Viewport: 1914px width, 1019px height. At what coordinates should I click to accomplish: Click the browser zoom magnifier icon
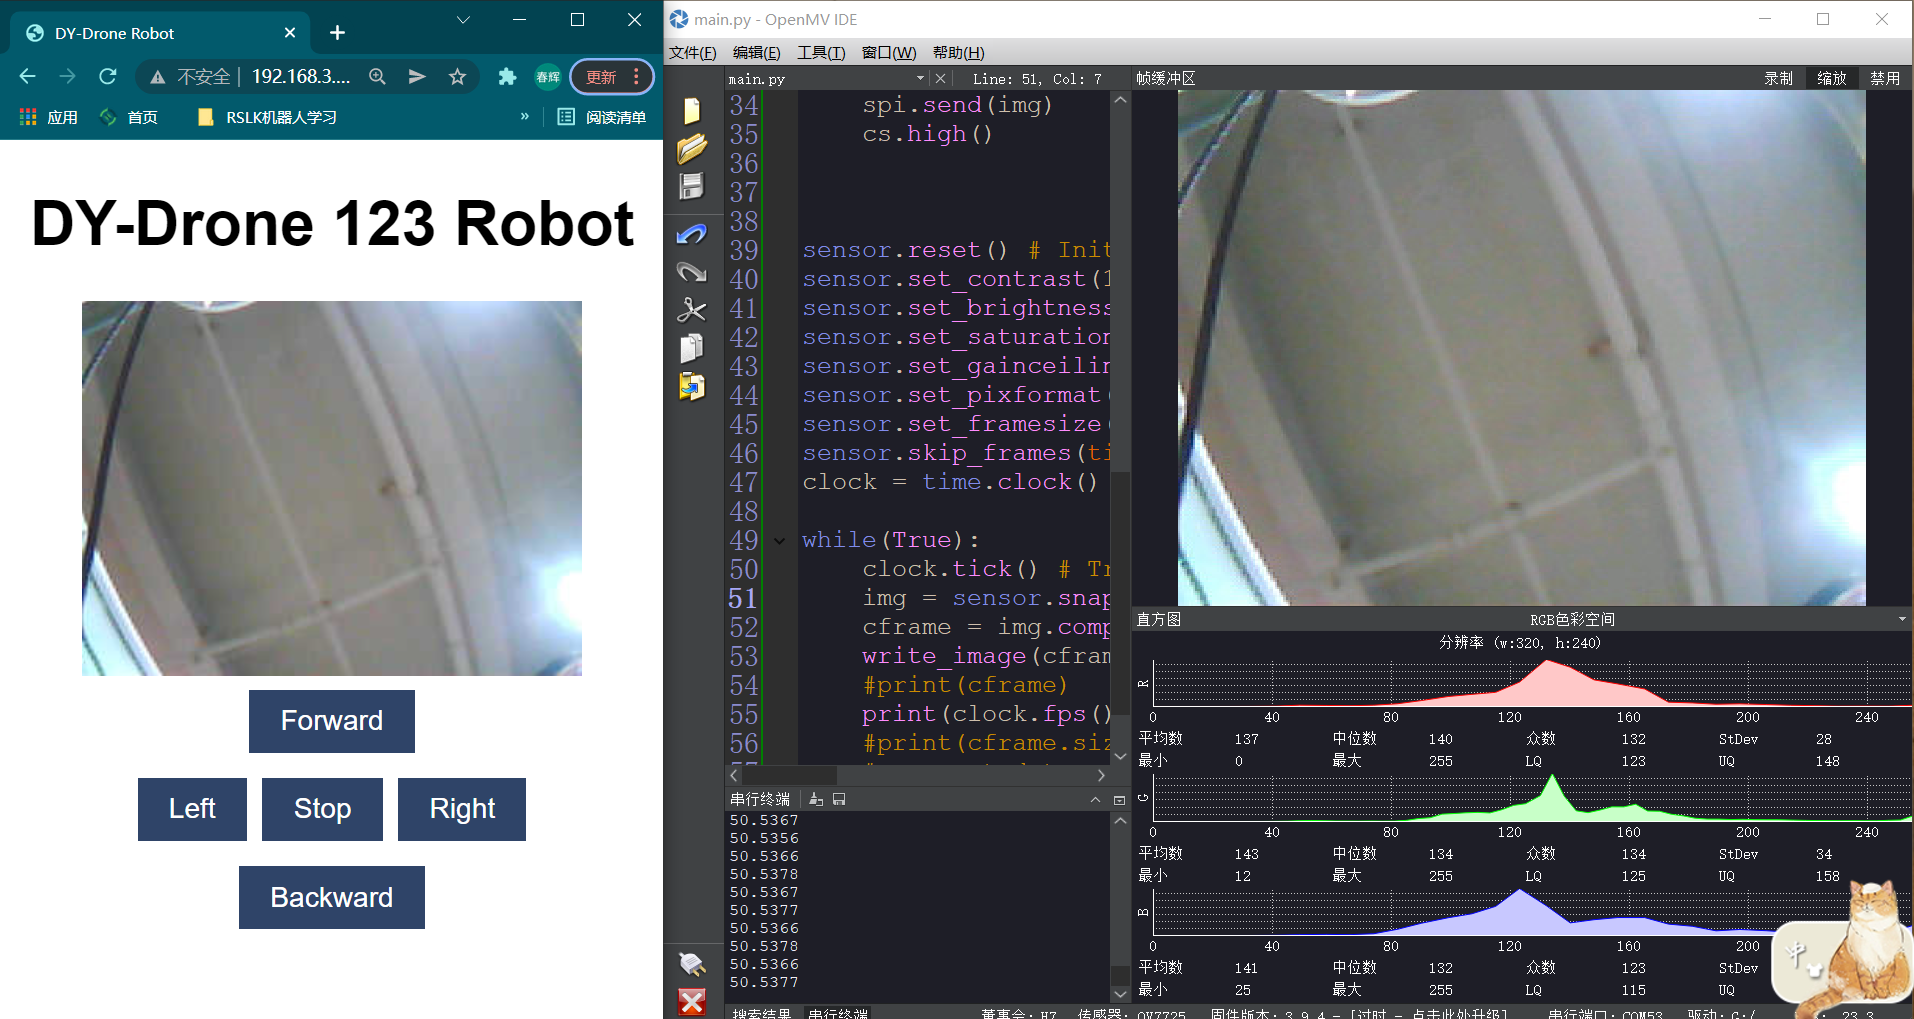tap(377, 77)
